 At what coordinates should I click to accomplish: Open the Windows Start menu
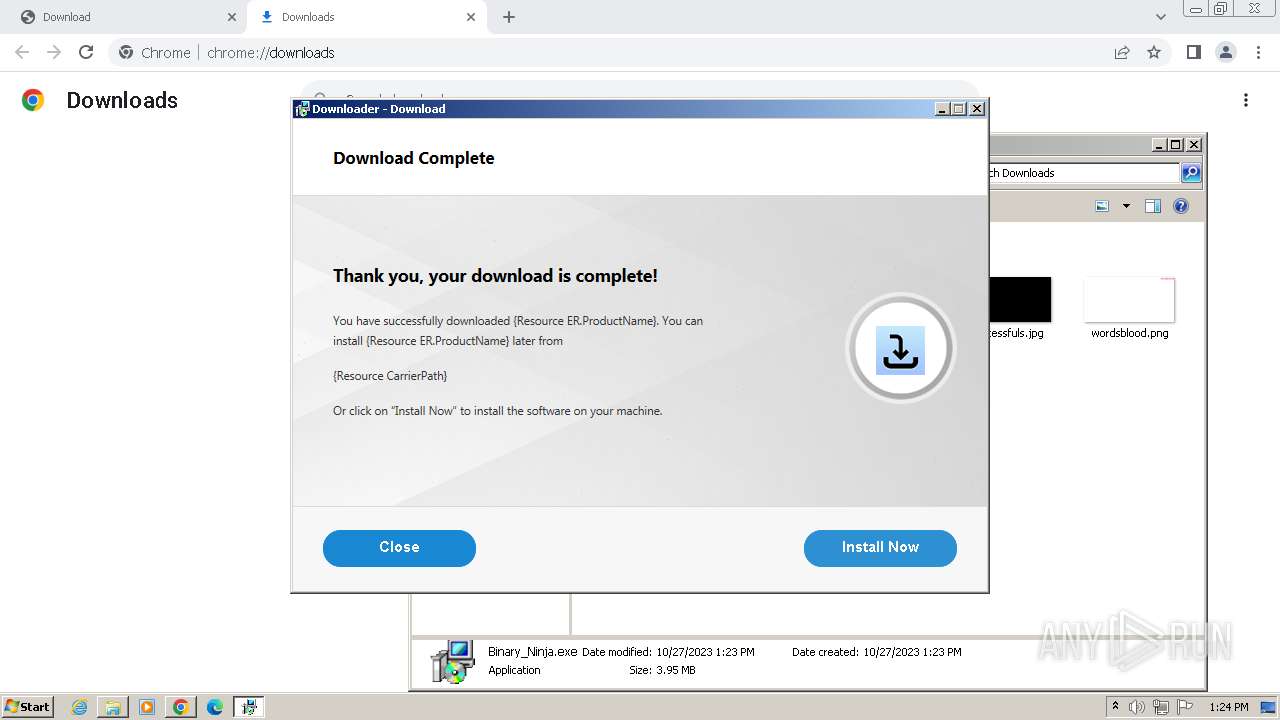(x=27, y=706)
